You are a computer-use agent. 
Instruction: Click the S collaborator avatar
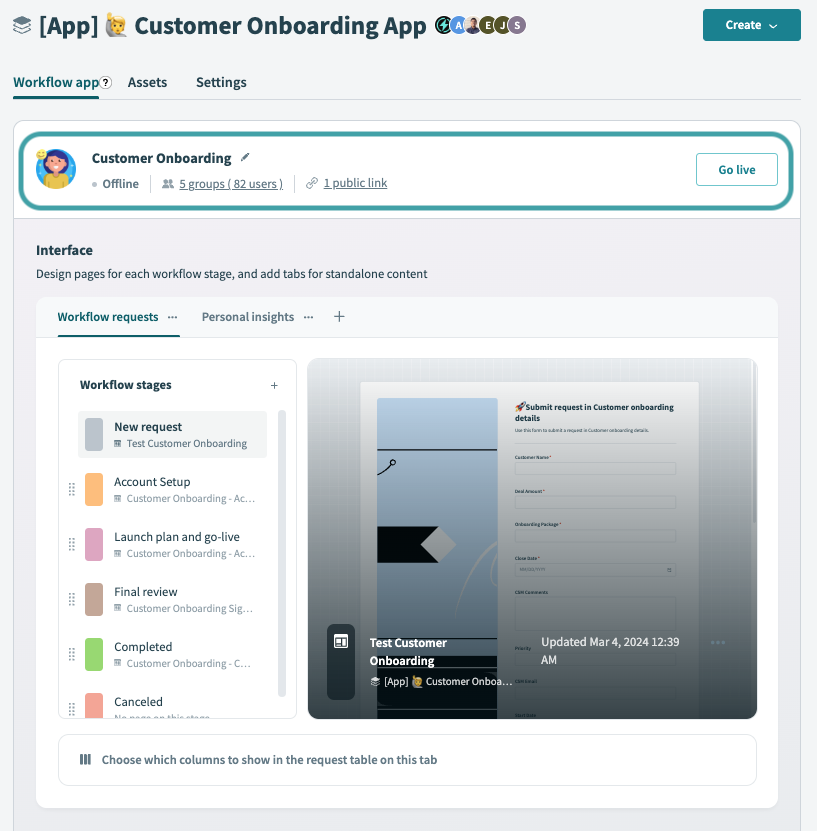517,25
